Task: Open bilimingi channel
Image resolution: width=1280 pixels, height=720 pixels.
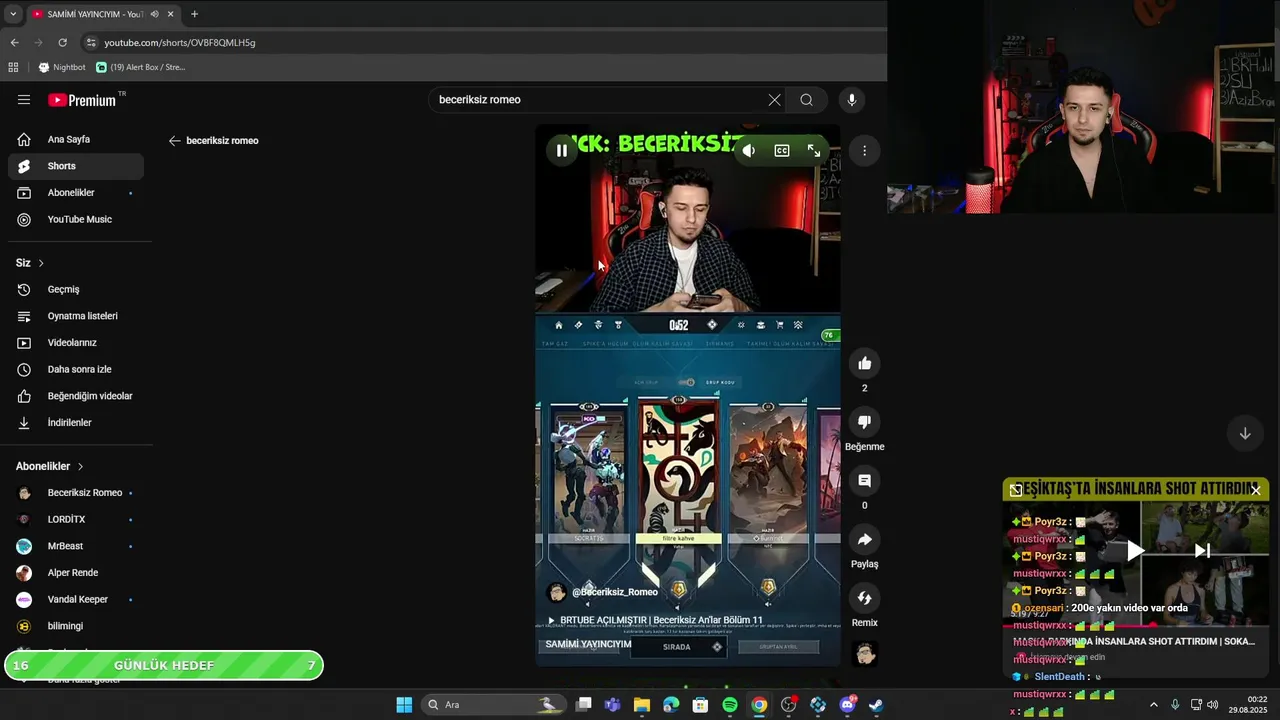Action: 76,626
